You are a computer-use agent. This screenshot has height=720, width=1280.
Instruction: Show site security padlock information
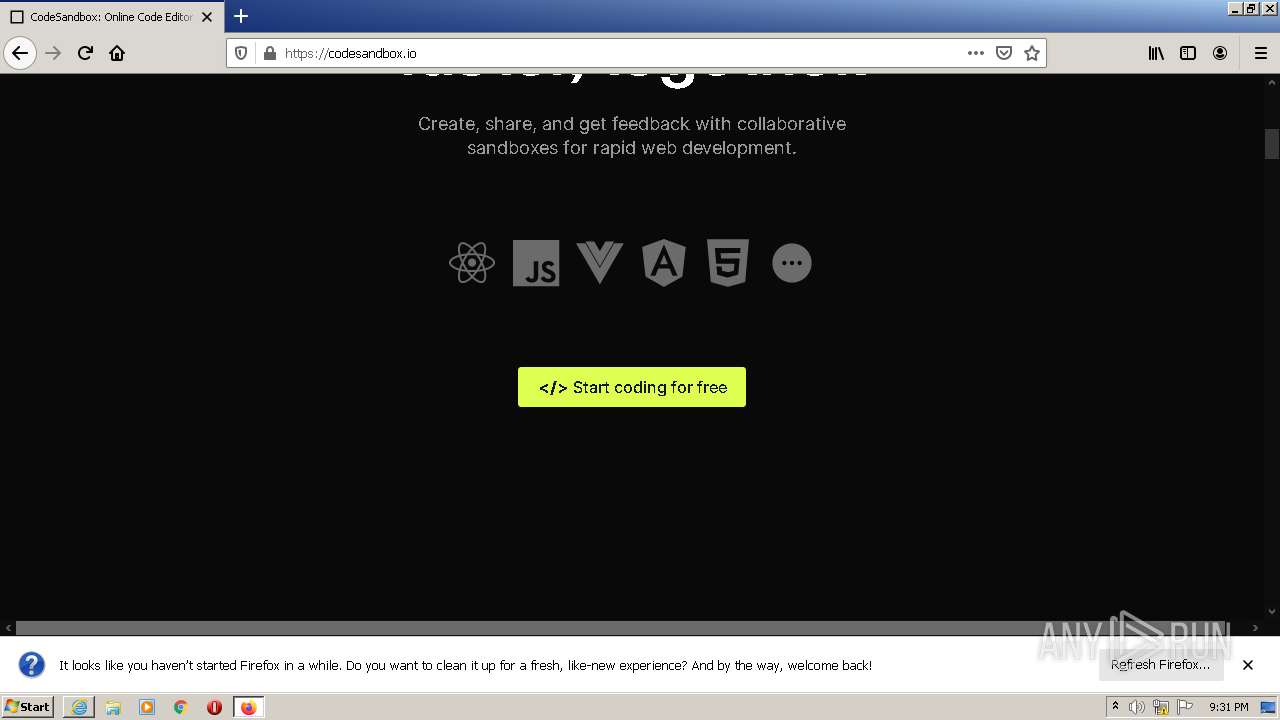pyautogui.click(x=269, y=53)
